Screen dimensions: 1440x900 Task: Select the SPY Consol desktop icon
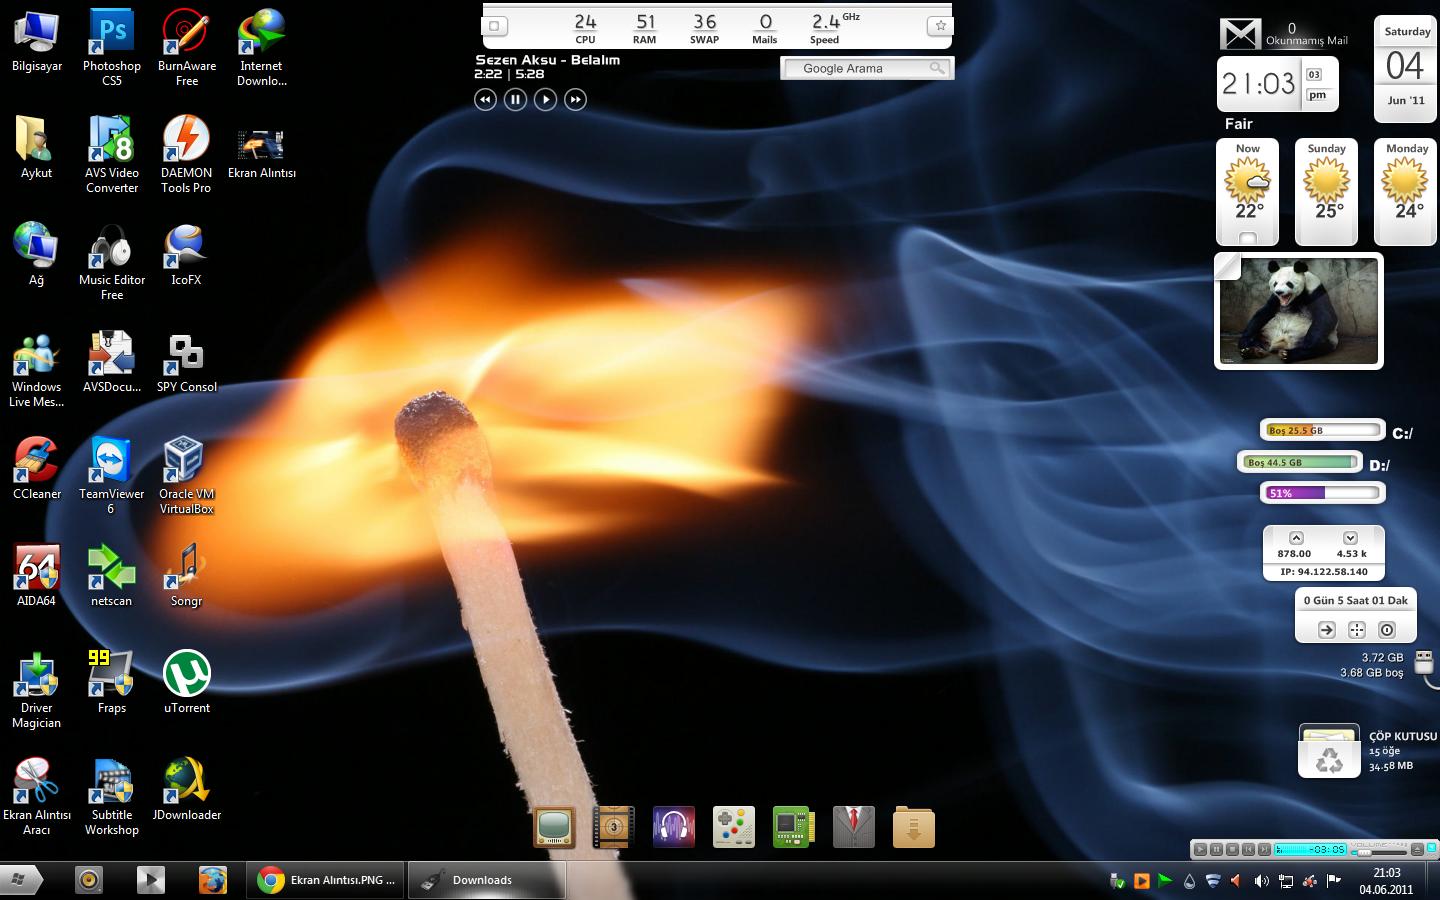[186, 361]
